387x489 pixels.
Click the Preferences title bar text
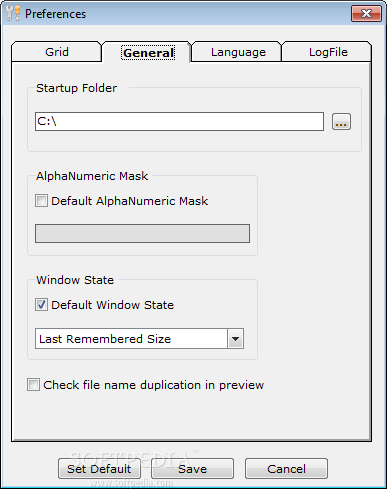(x=55, y=14)
